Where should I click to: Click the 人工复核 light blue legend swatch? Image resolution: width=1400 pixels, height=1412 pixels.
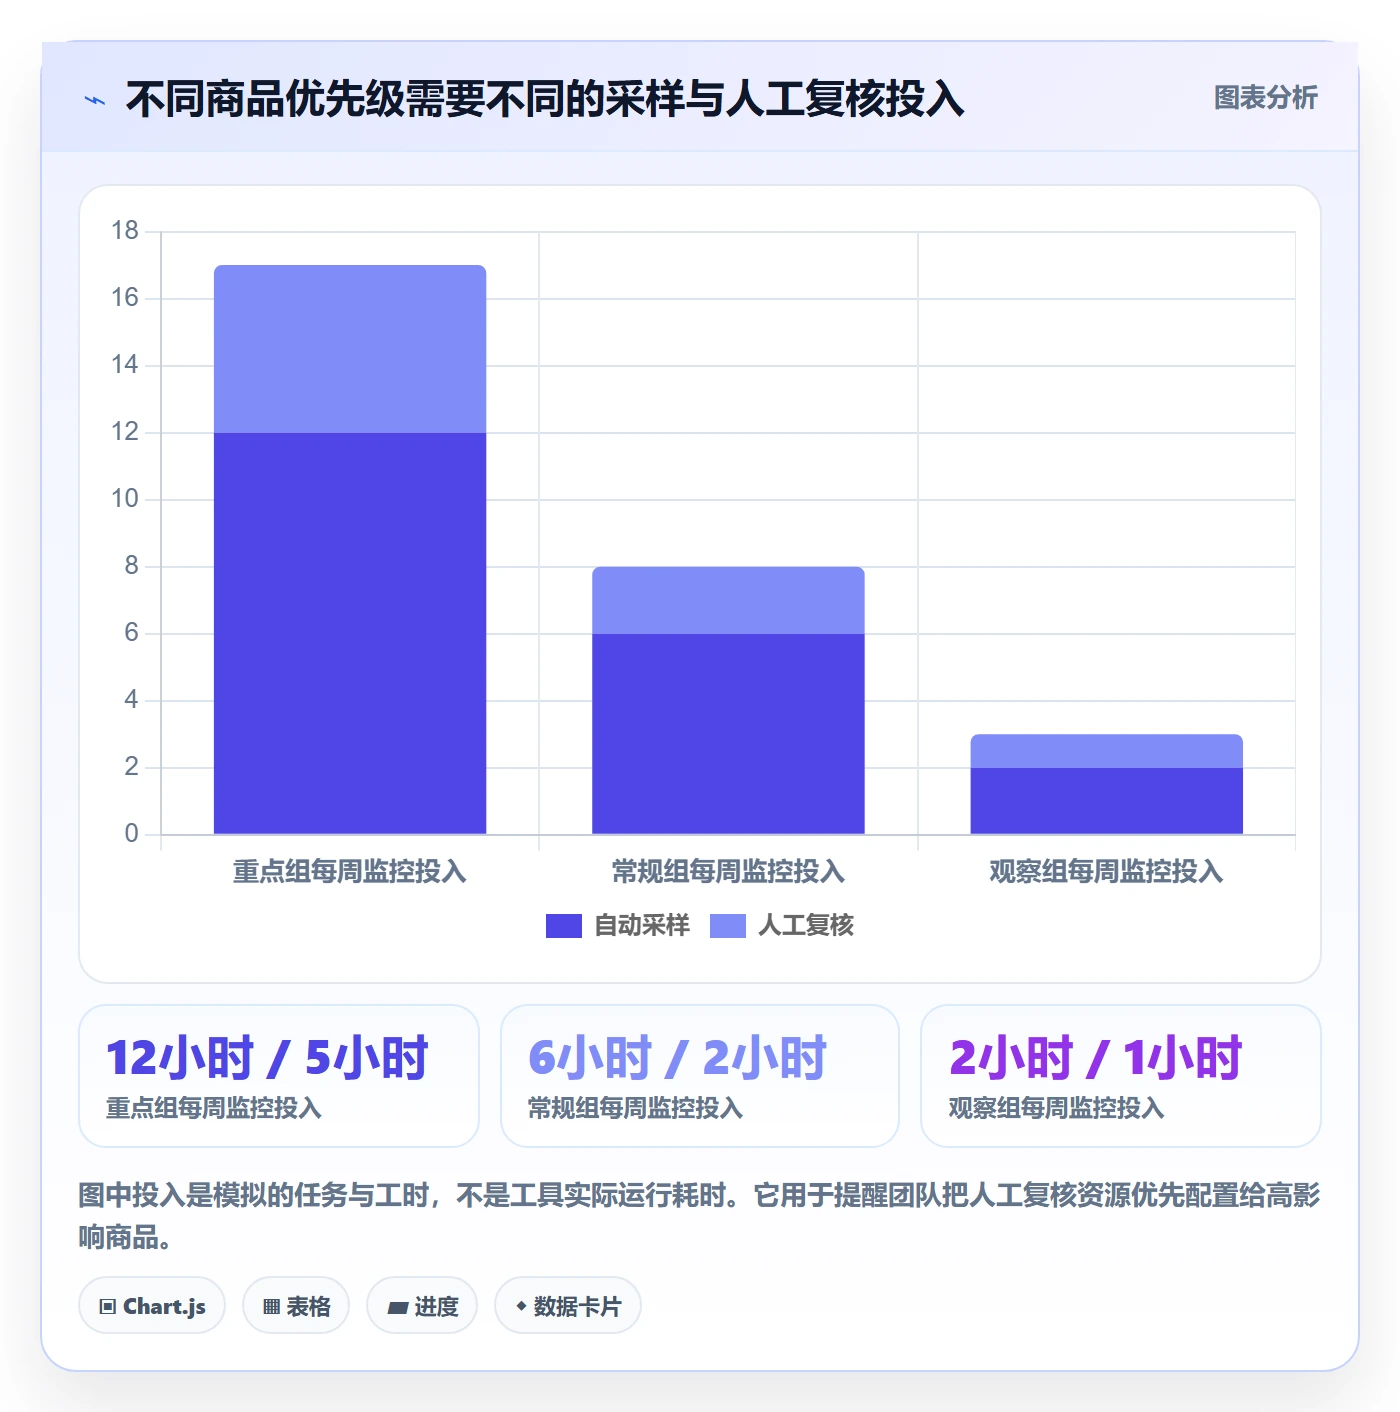(728, 926)
